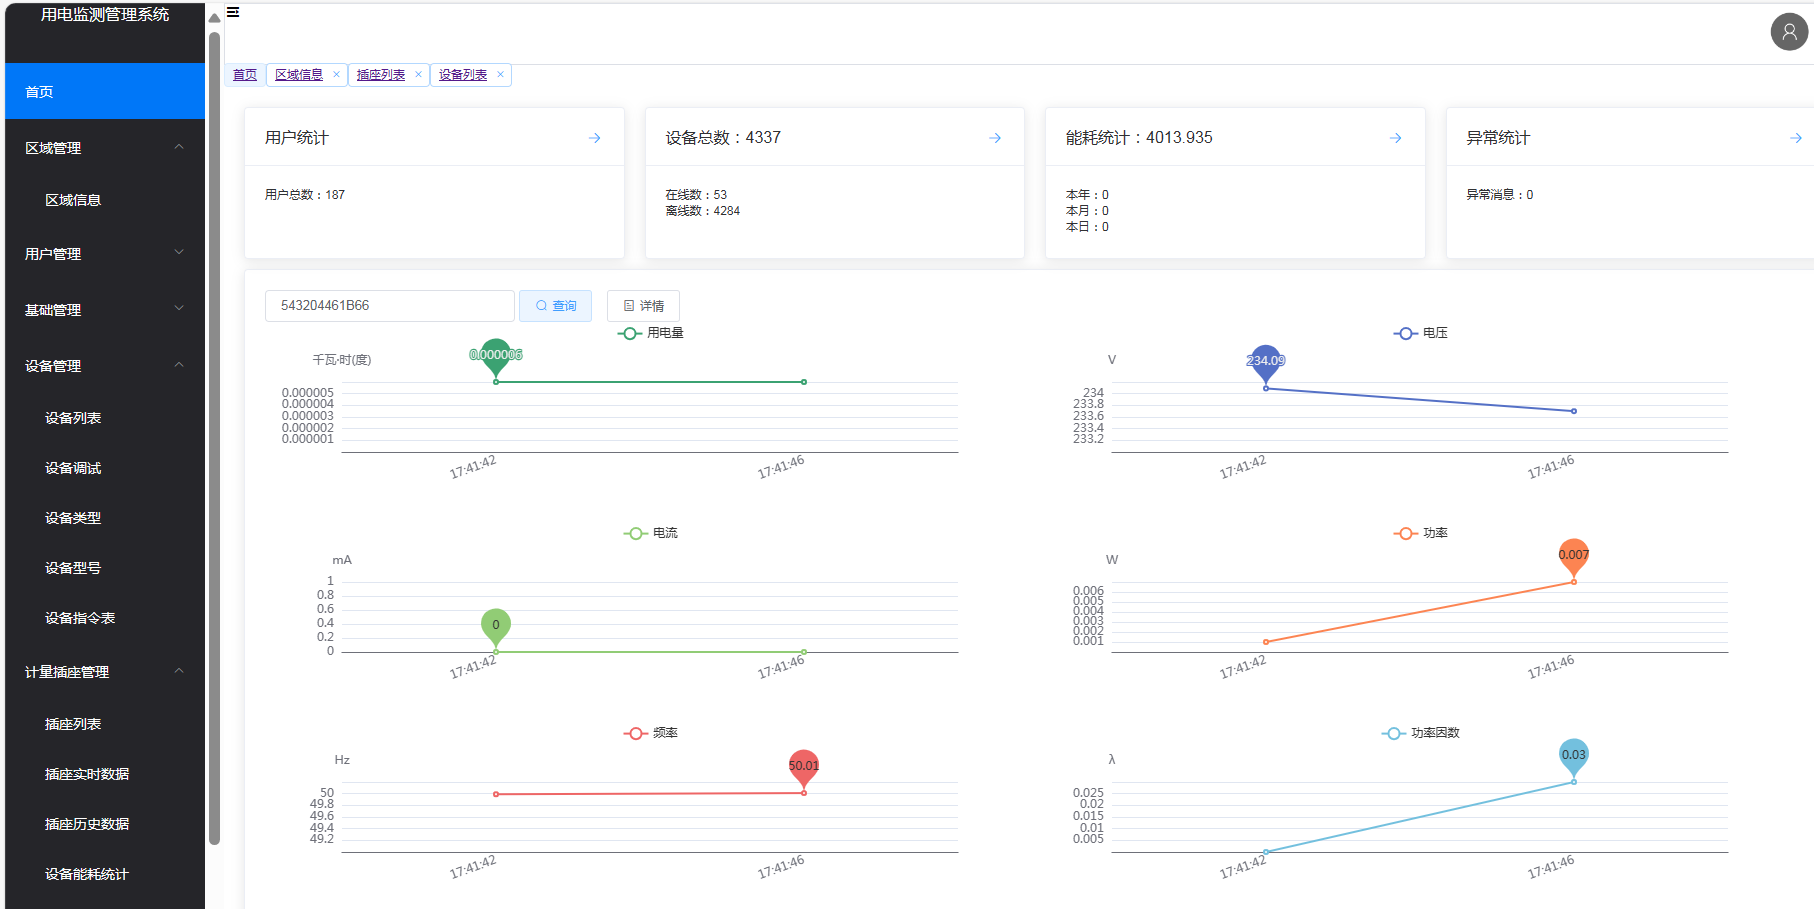Expand the 基础管理 sidebar menu

point(105,310)
